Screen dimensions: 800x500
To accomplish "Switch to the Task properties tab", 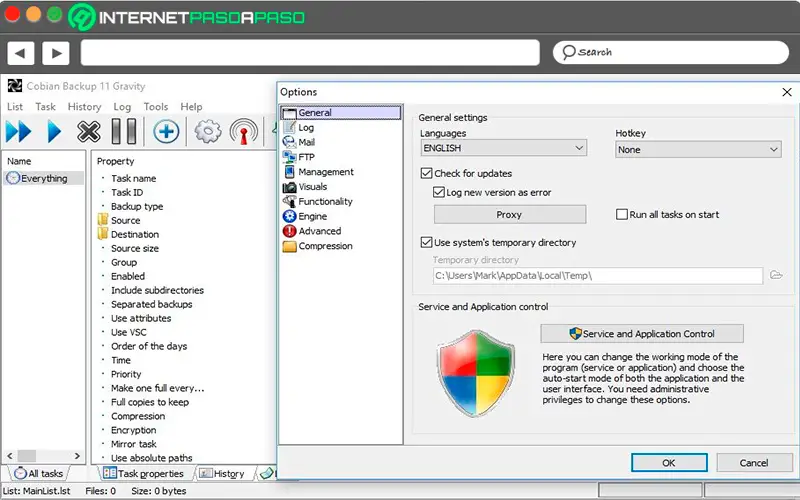I will (x=143, y=473).
